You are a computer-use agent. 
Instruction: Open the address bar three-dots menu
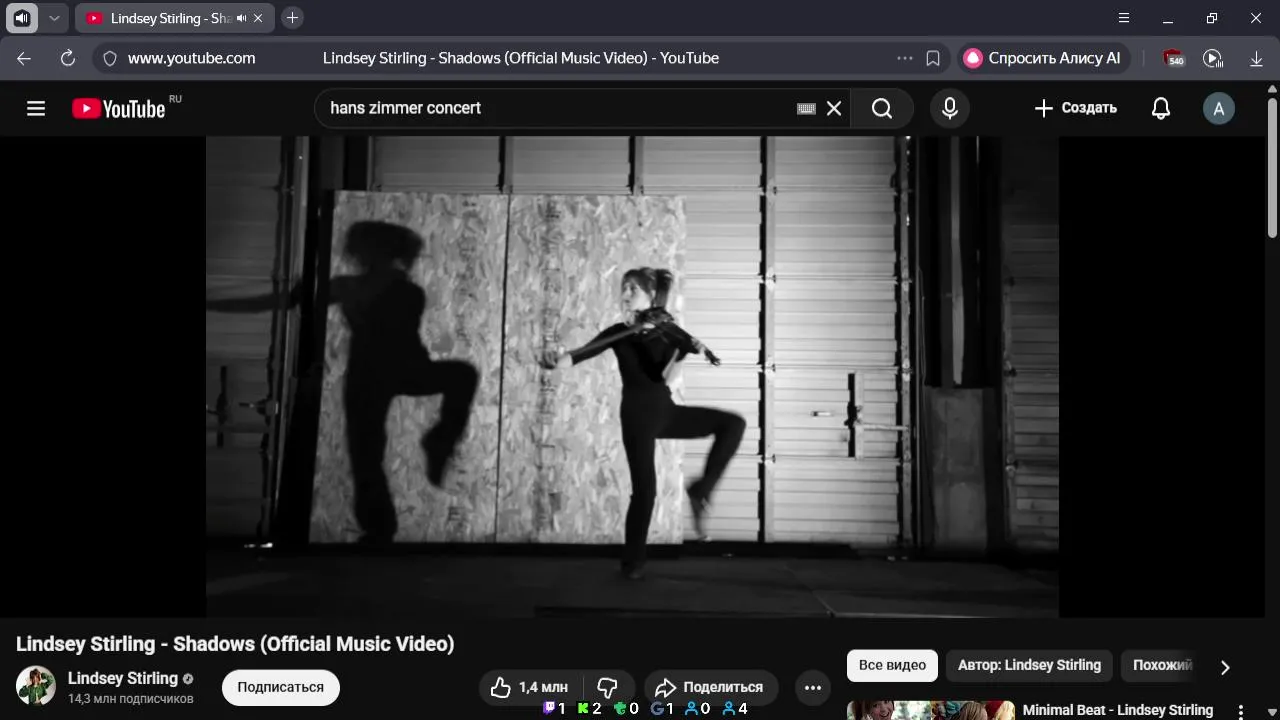coord(905,58)
